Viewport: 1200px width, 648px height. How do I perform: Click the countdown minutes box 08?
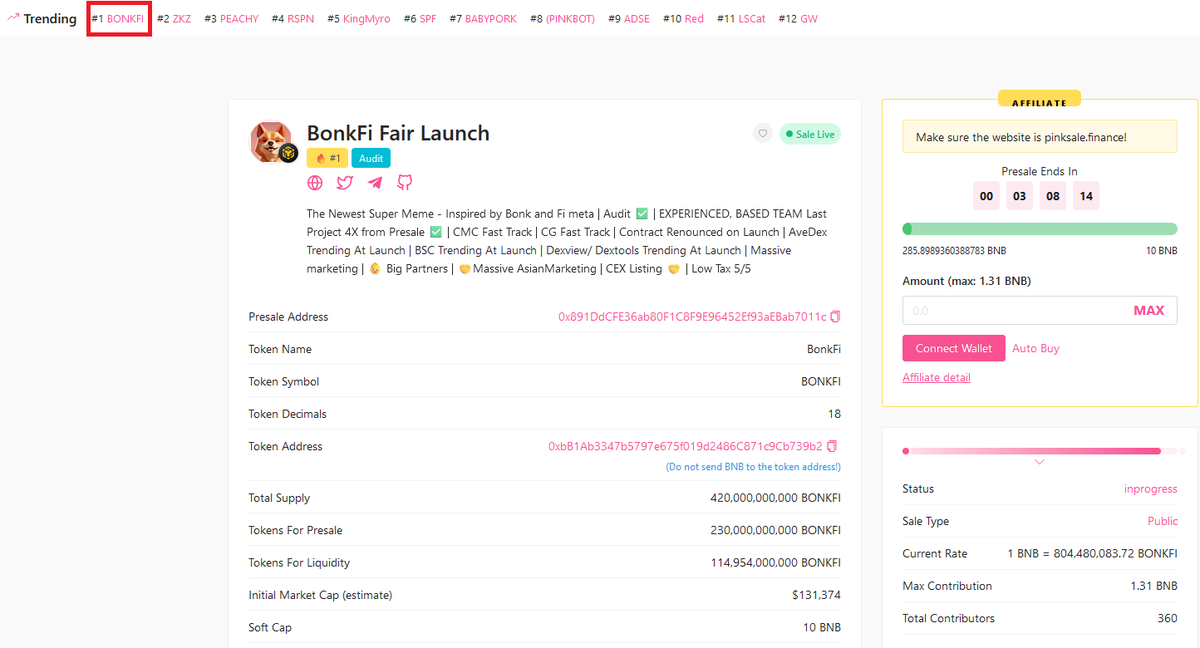click(x=1053, y=196)
